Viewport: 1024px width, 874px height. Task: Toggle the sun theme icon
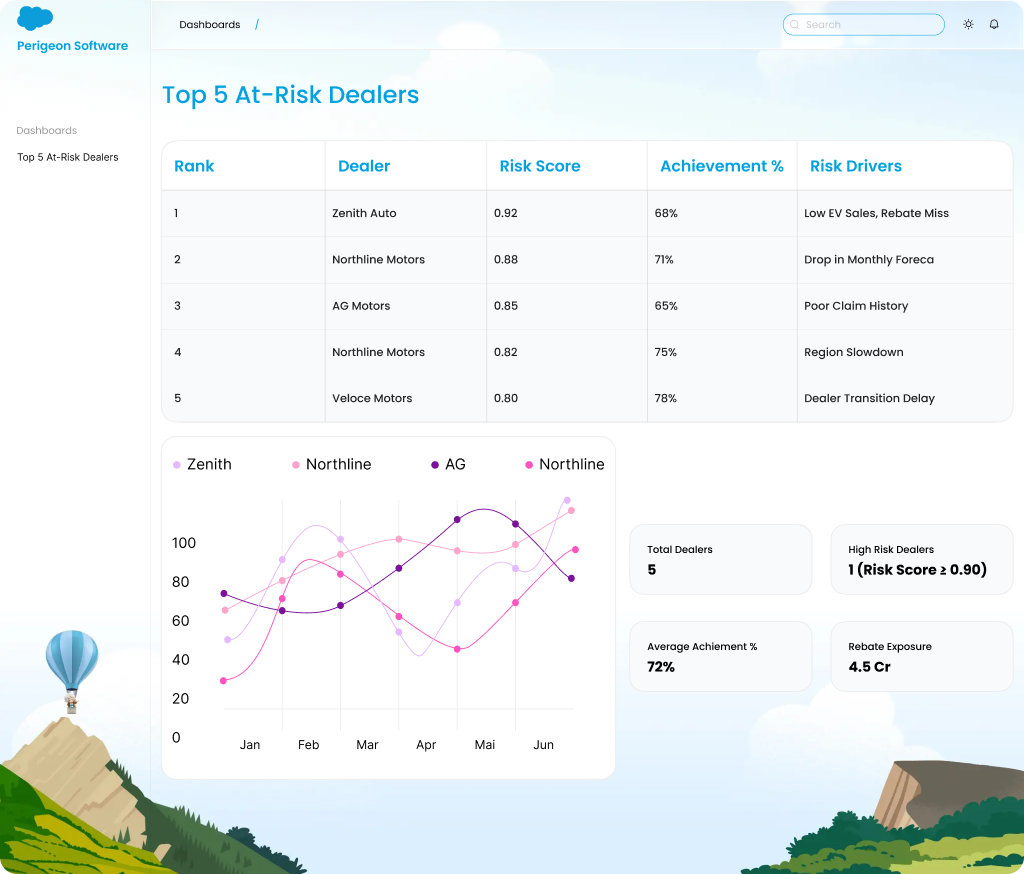pos(968,24)
